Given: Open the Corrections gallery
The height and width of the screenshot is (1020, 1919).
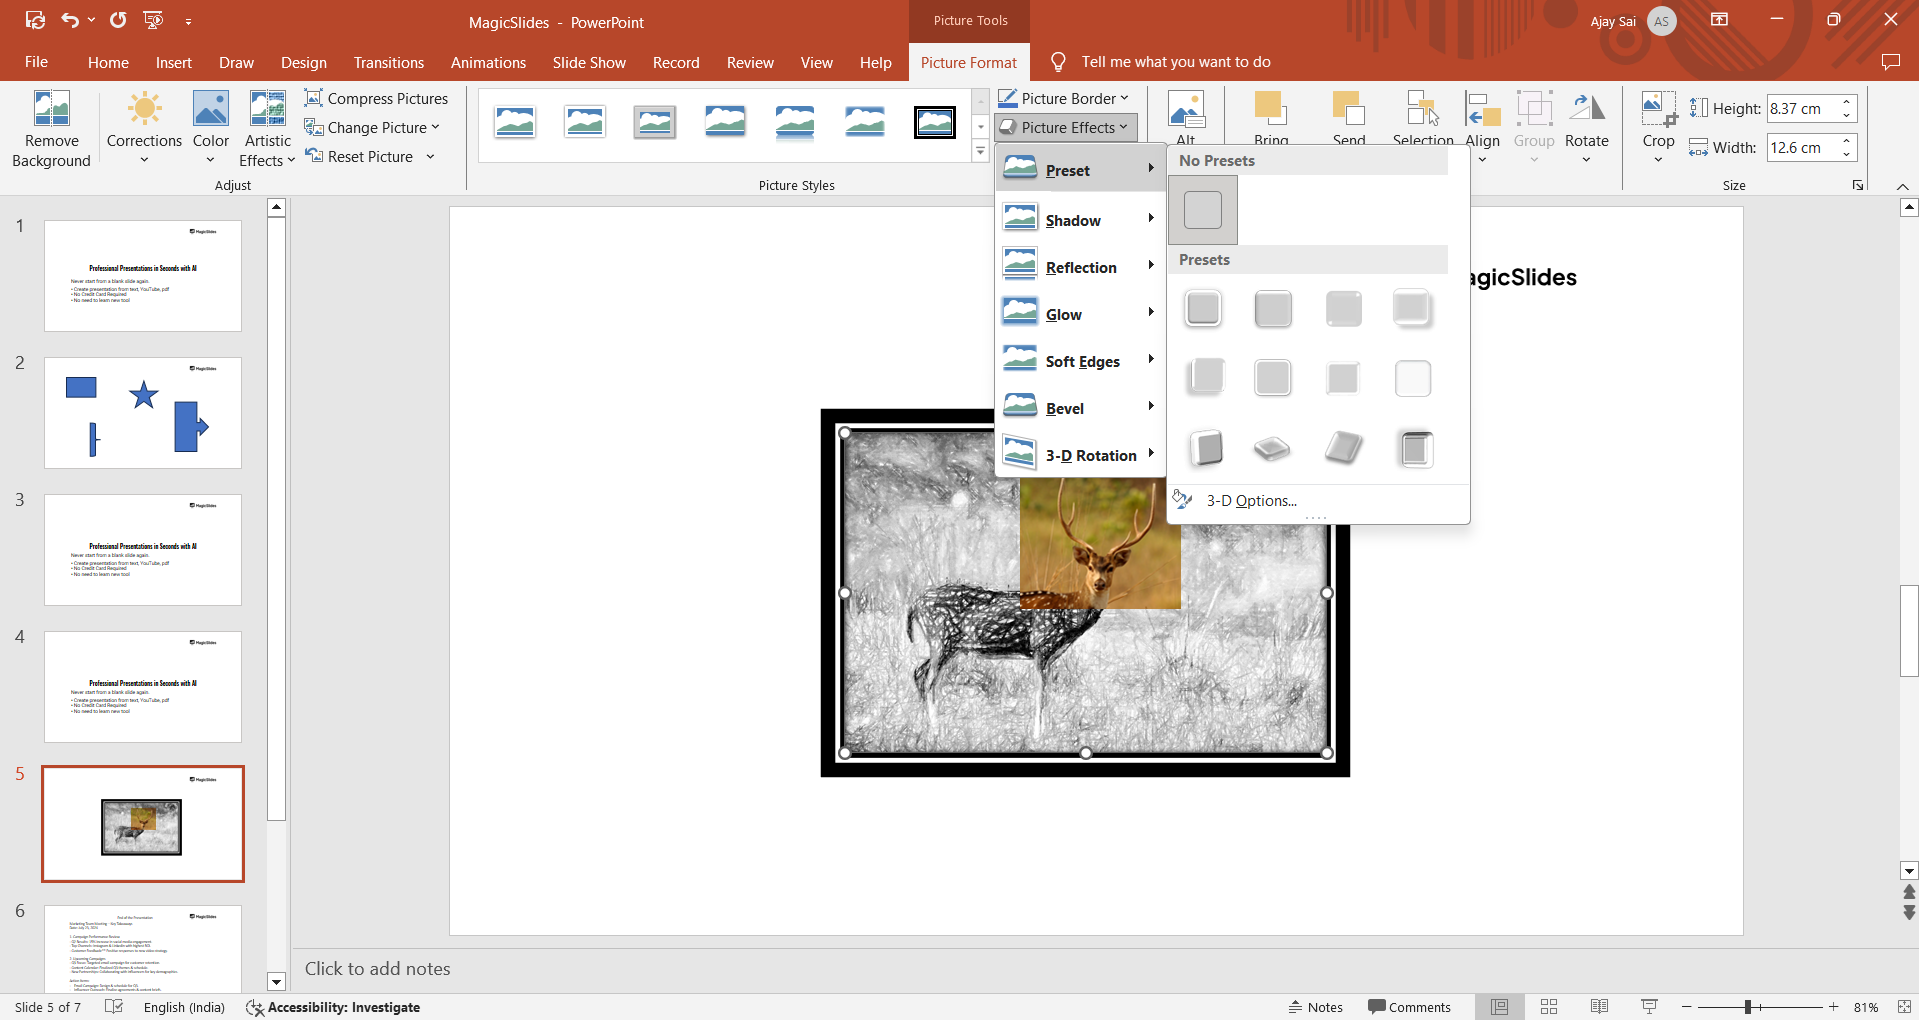Looking at the screenshot, I should [143, 127].
